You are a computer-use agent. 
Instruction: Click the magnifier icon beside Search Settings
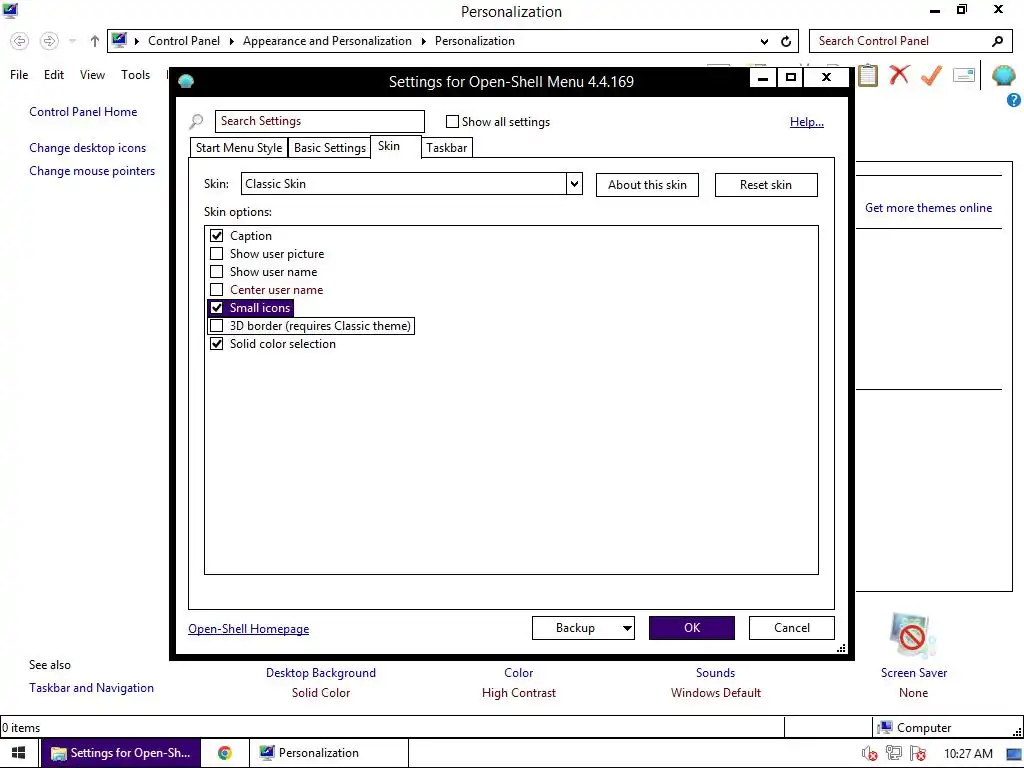pyautogui.click(x=196, y=121)
